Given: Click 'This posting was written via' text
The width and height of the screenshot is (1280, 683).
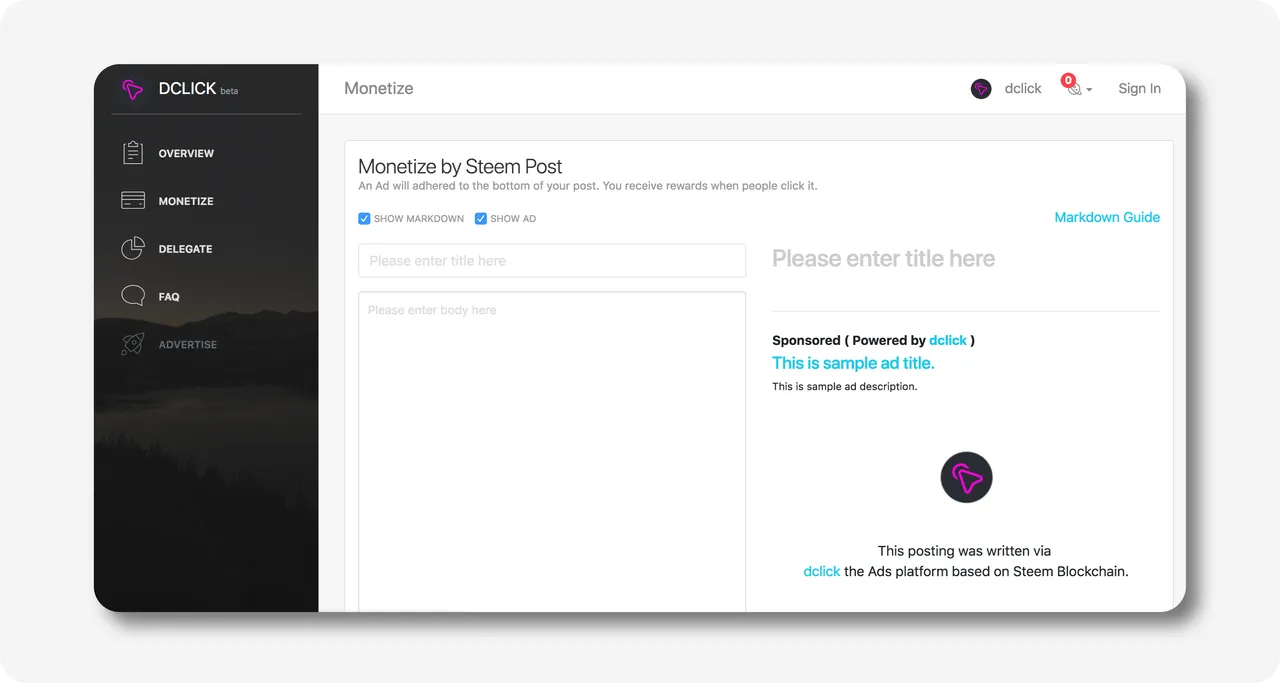Looking at the screenshot, I should (x=964, y=551).
